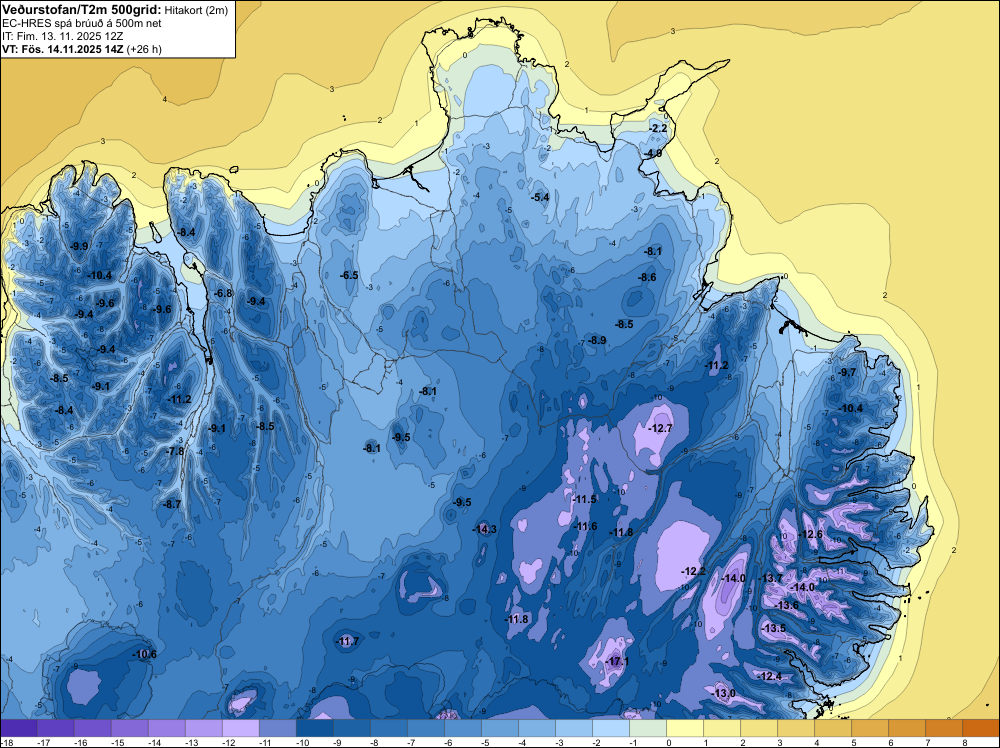Click the -6.5 temperature label

[x=349, y=275]
